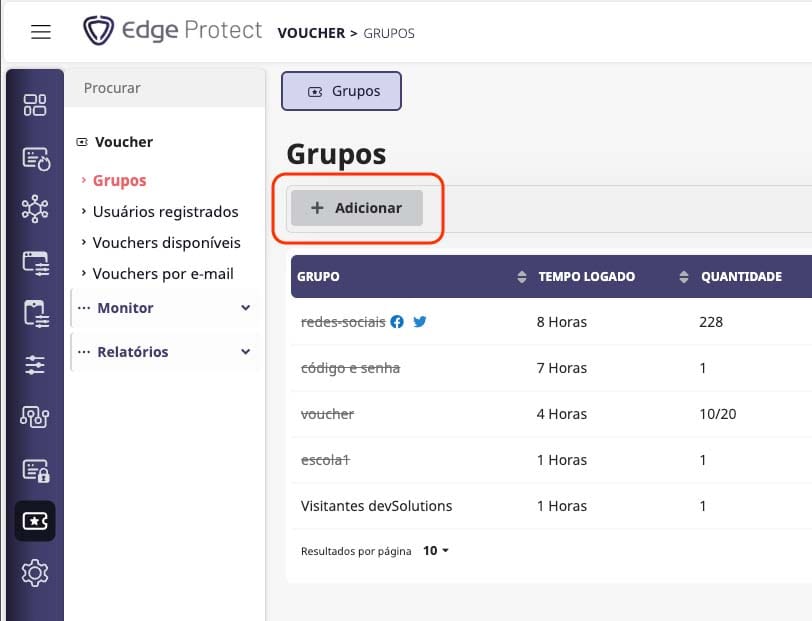Select the Grupos tab
This screenshot has width=812, height=621.
tap(341, 91)
